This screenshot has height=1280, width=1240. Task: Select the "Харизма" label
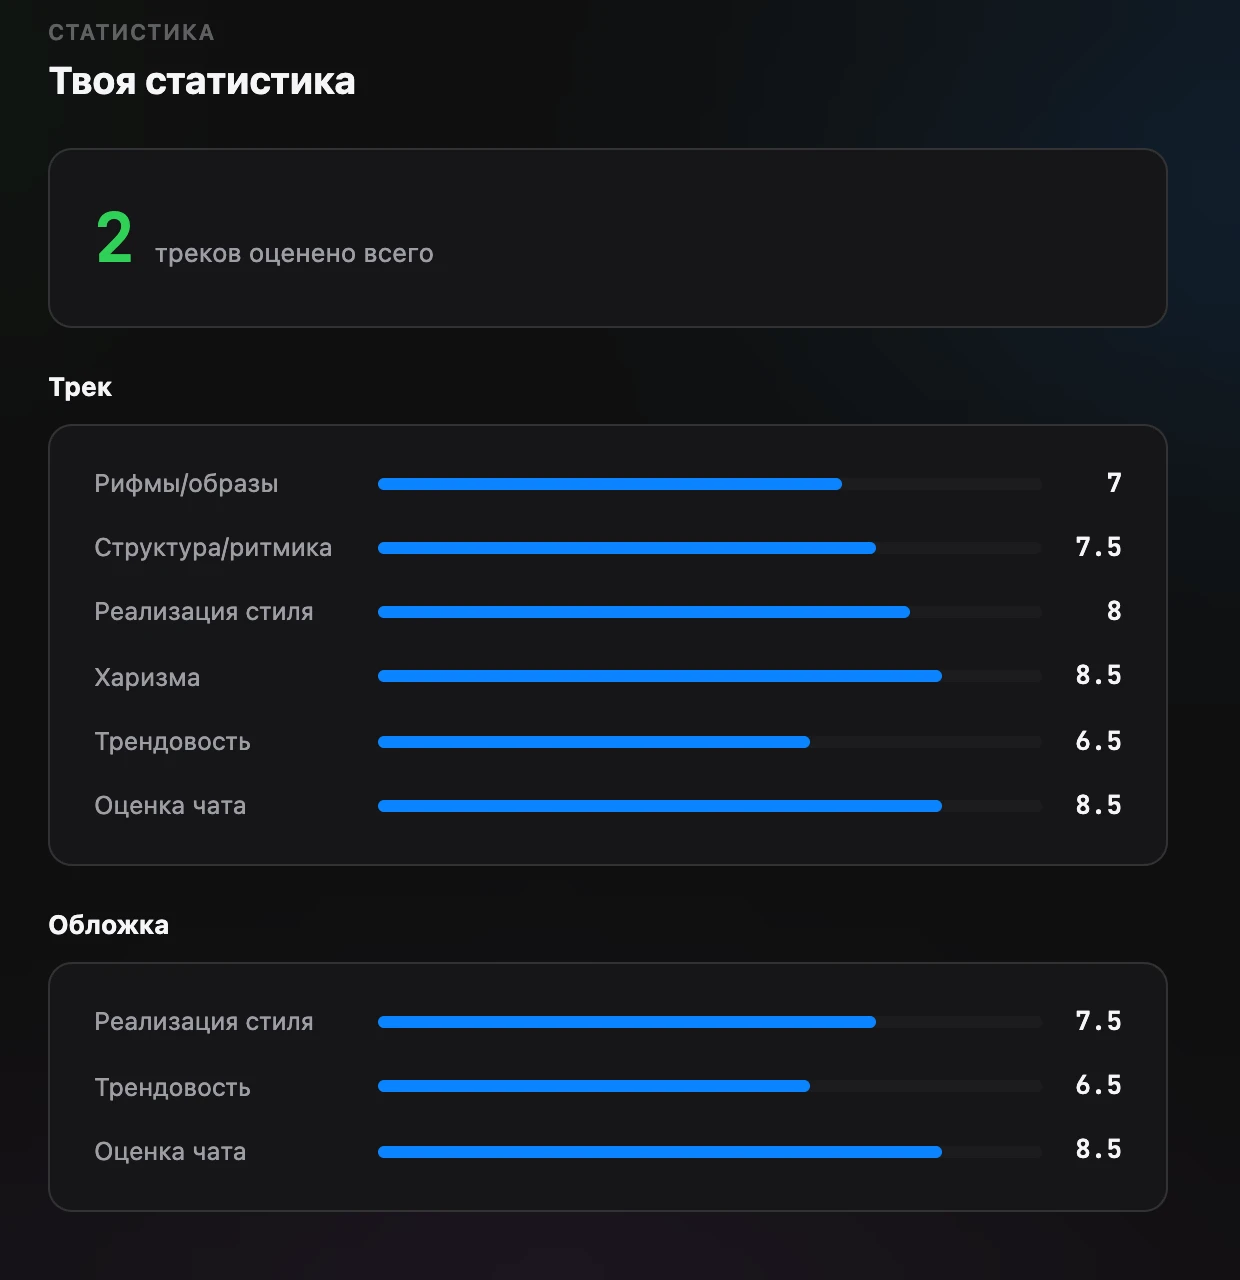coord(147,678)
